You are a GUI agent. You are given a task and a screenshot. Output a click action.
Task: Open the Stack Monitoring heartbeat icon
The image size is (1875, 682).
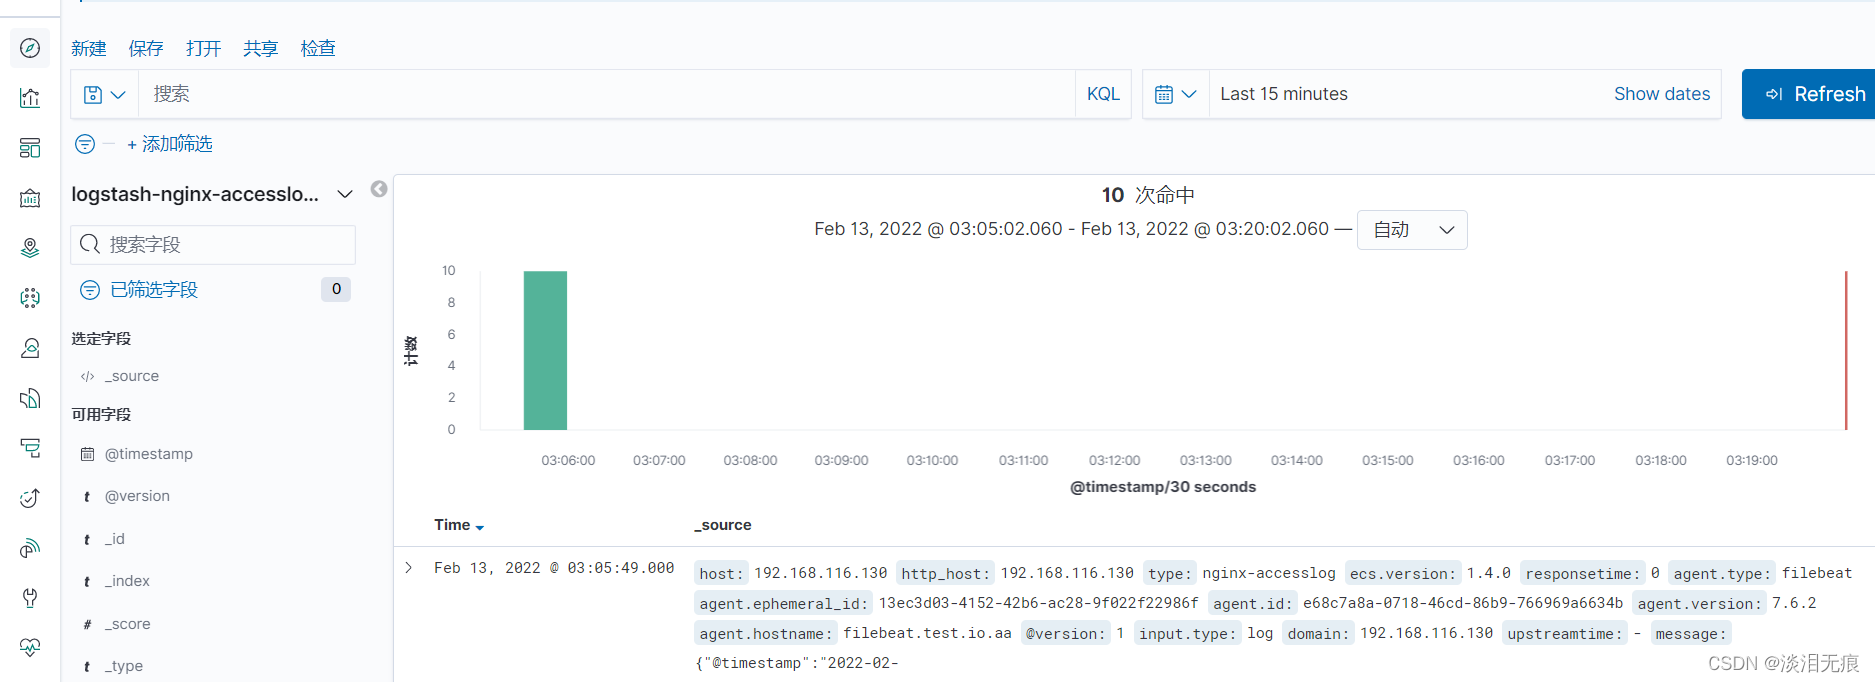pyautogui.click(x=30, y=647)
